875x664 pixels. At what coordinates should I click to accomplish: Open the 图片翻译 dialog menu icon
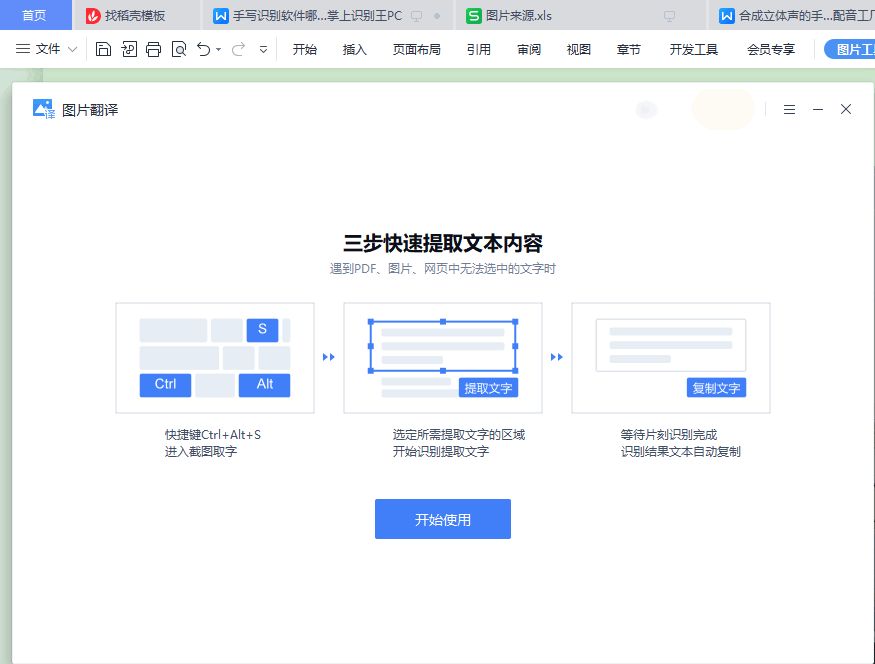point(789,109)
